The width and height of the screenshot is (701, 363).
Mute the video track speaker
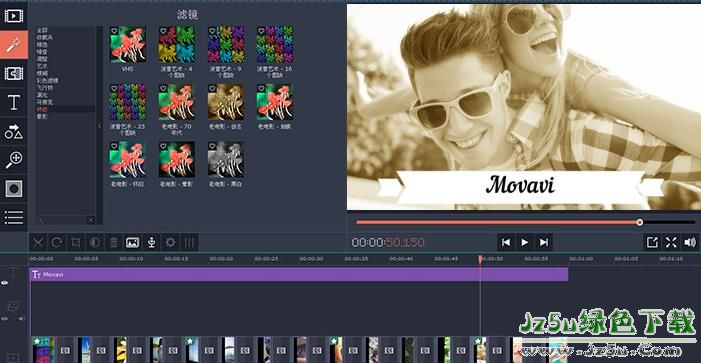pos(21,319)
